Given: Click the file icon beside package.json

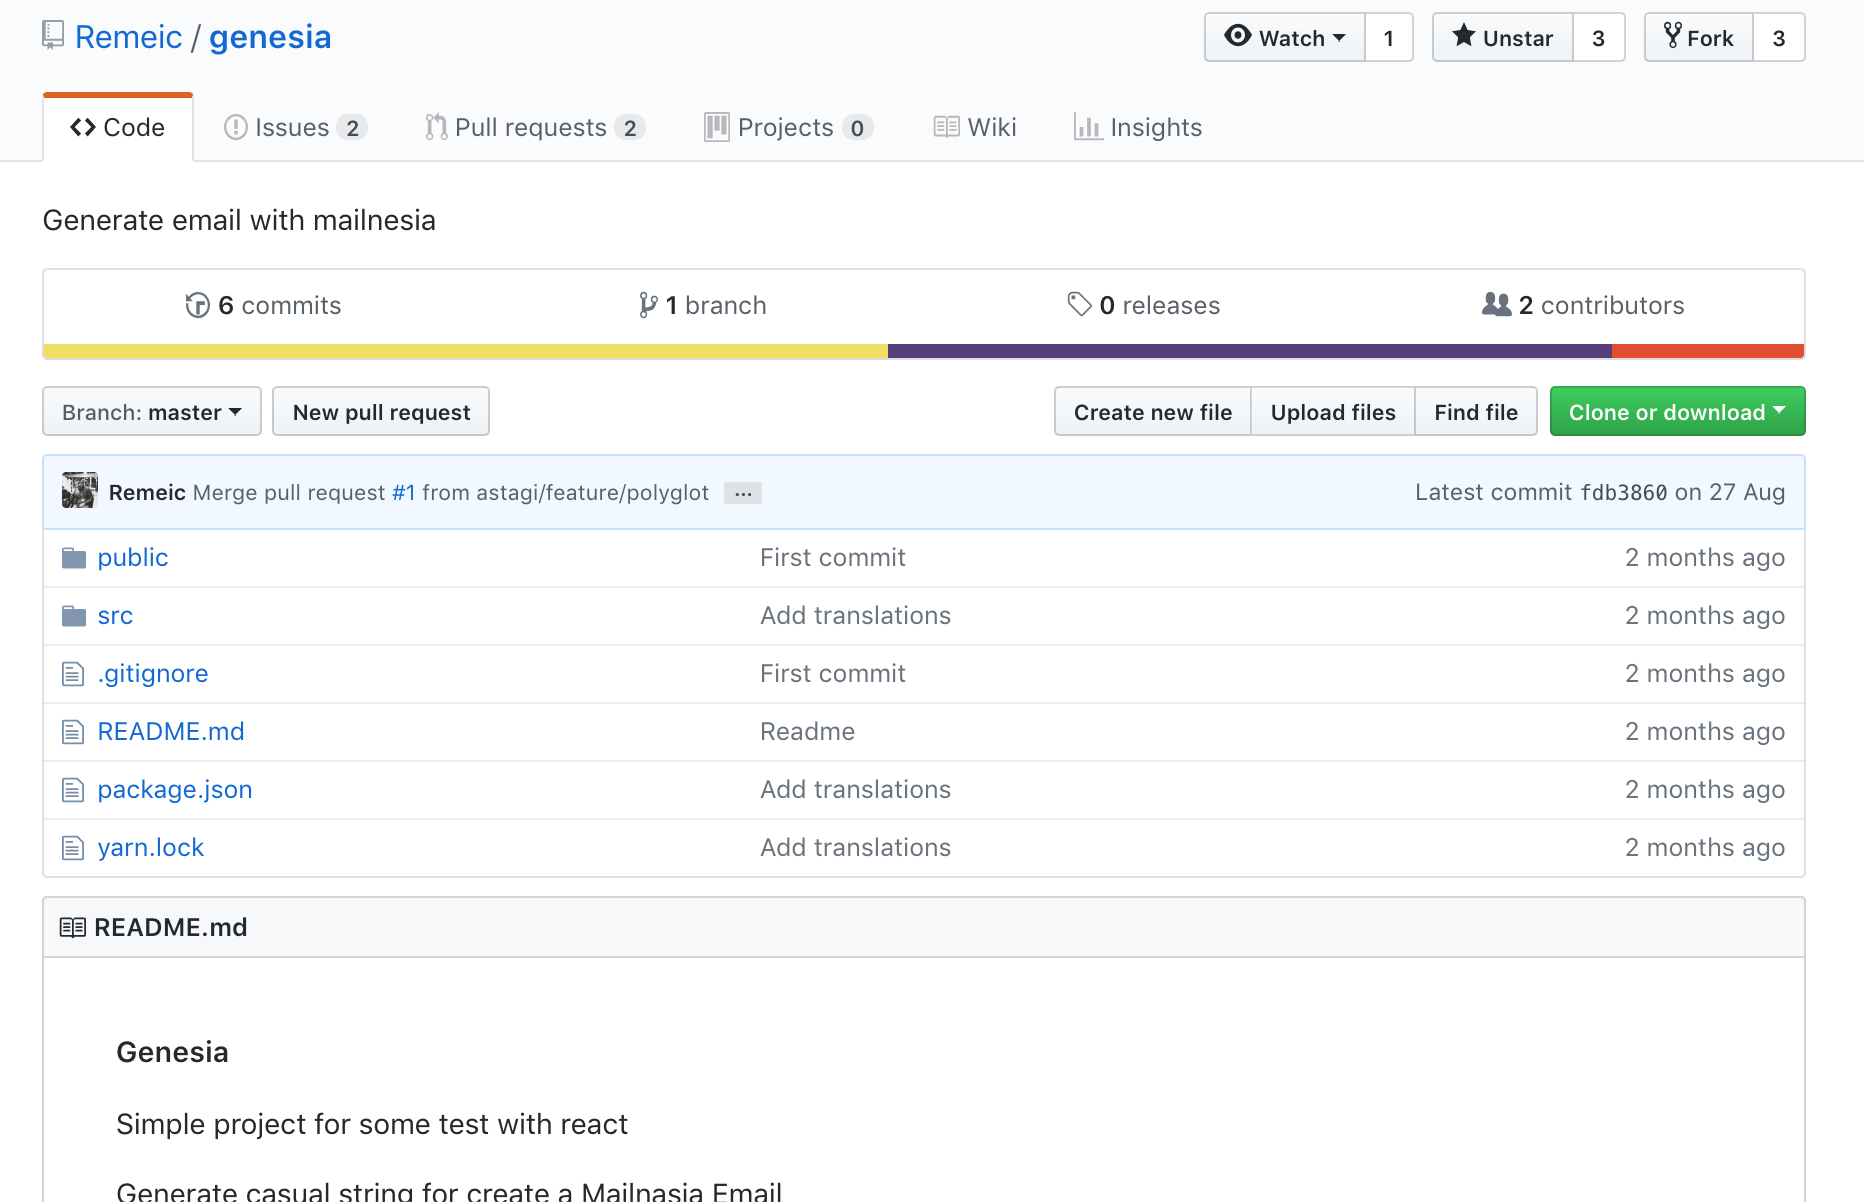Looking at the screenshot, I should click(73, 790).
